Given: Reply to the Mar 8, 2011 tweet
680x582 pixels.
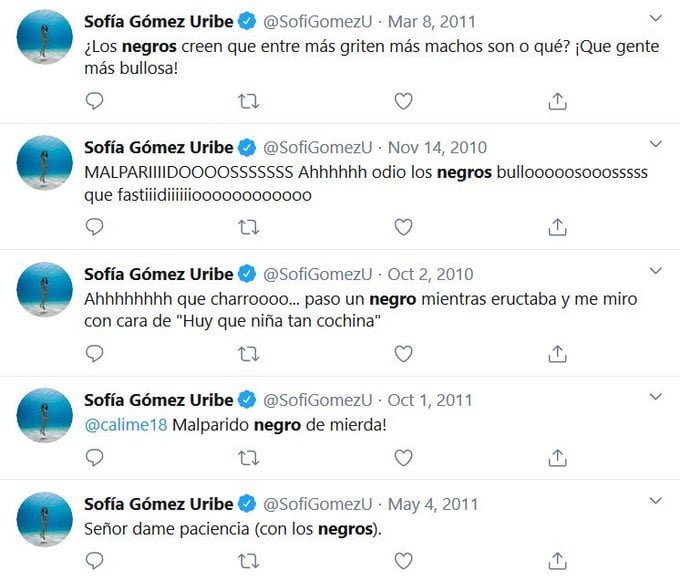Looking at the screenshot, I should click(94, 101).
